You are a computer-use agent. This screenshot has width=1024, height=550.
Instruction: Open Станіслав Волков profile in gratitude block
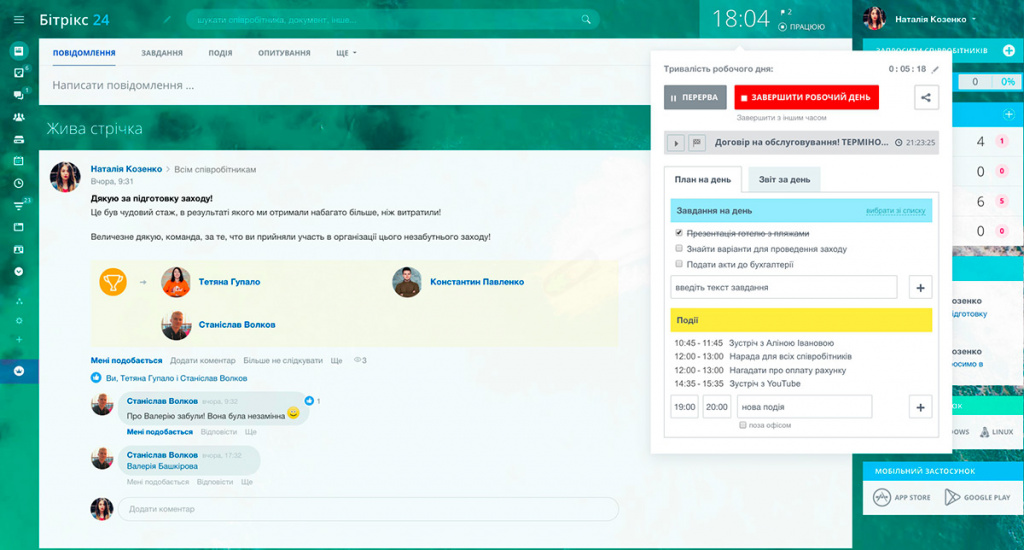coord(236,325)
